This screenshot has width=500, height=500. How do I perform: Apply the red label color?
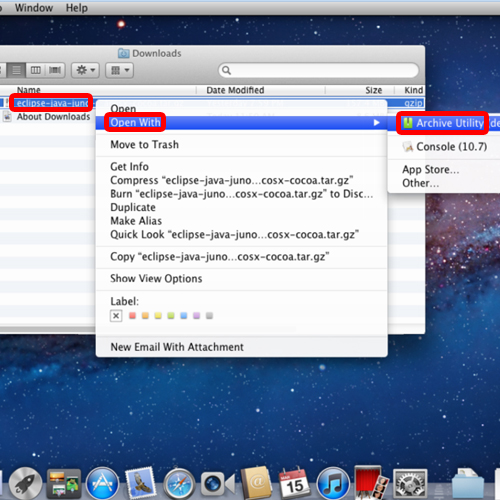[132, 315]
